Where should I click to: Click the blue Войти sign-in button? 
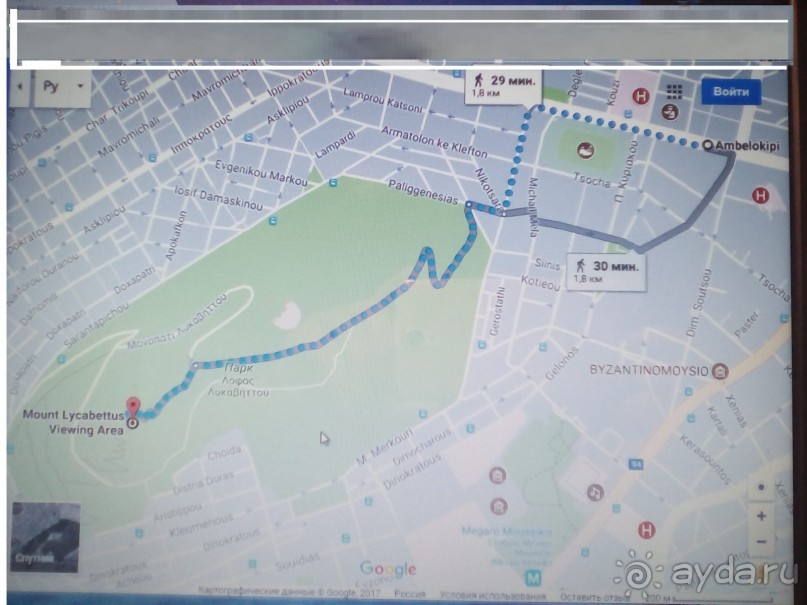coord(730,92)
